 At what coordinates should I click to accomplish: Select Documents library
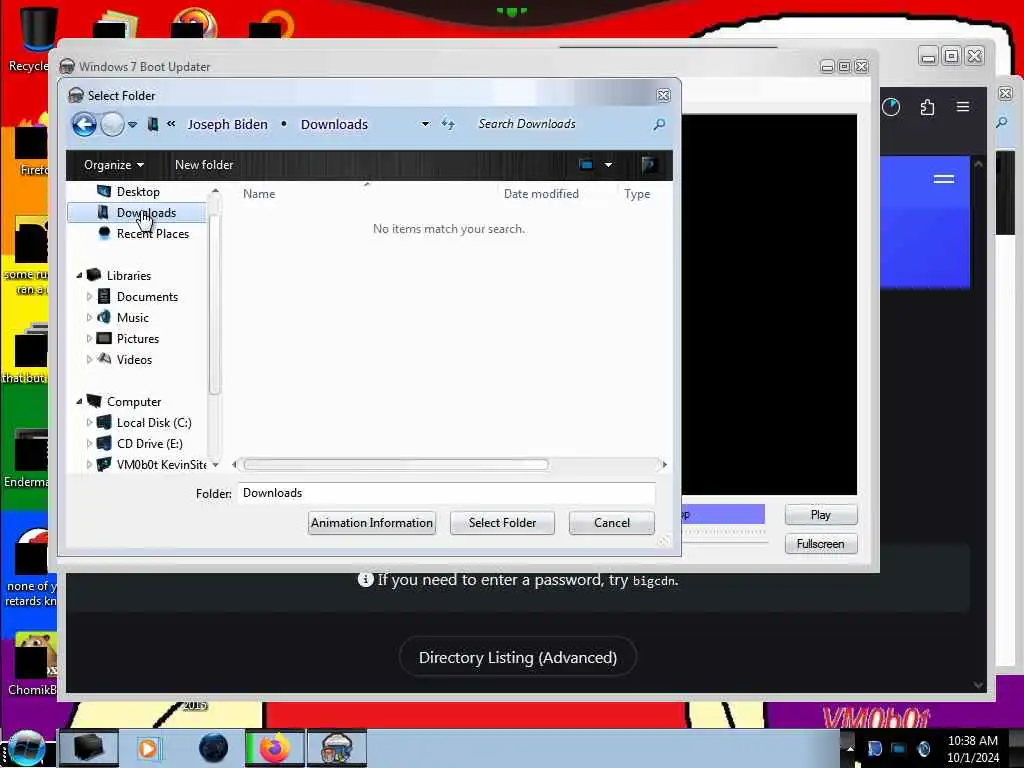pyautogui.click(x=147, y=296)
